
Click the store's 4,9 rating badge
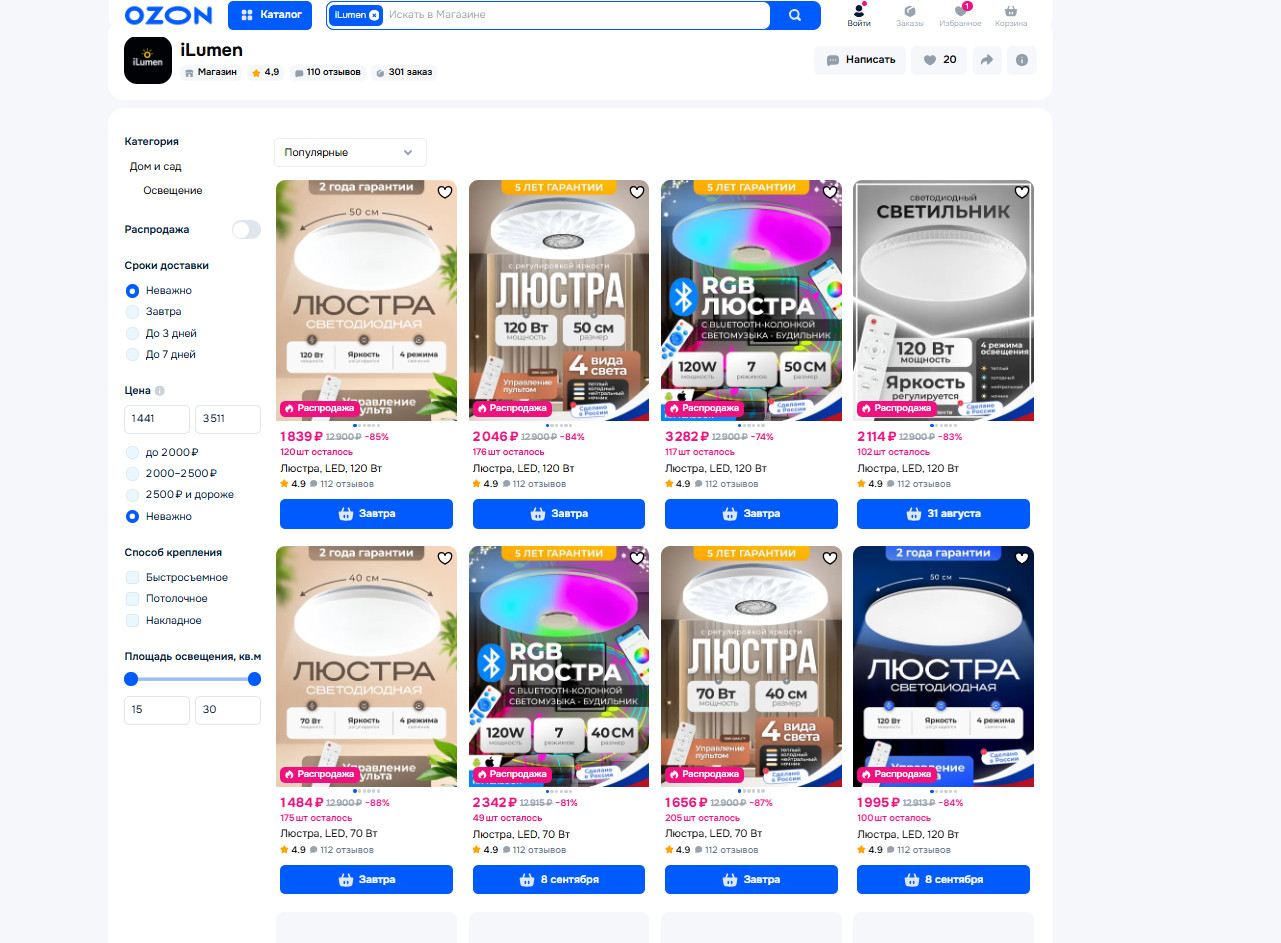tap(266, 73)
